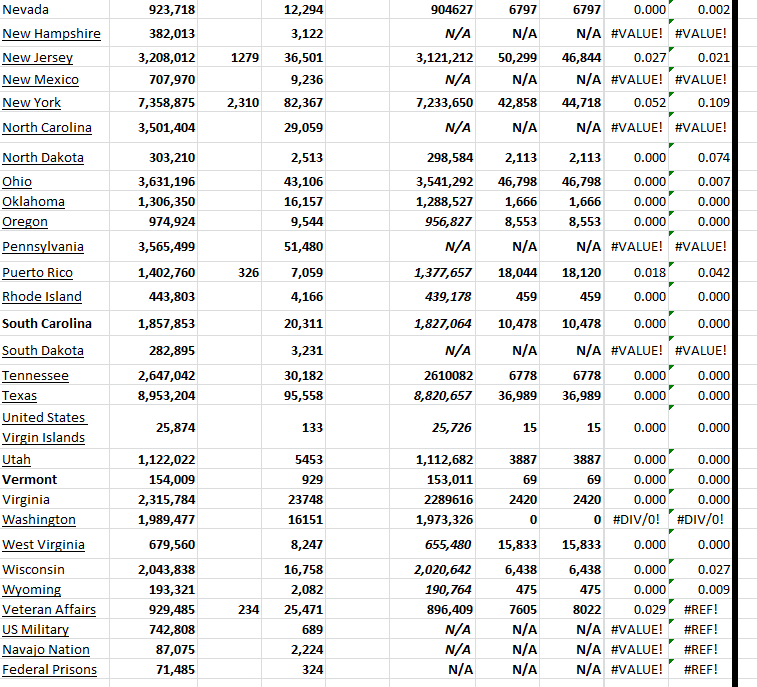Screen dimensions: 757x687
Task: Select the 0.109 cell
Action: [x=701, y=103]
